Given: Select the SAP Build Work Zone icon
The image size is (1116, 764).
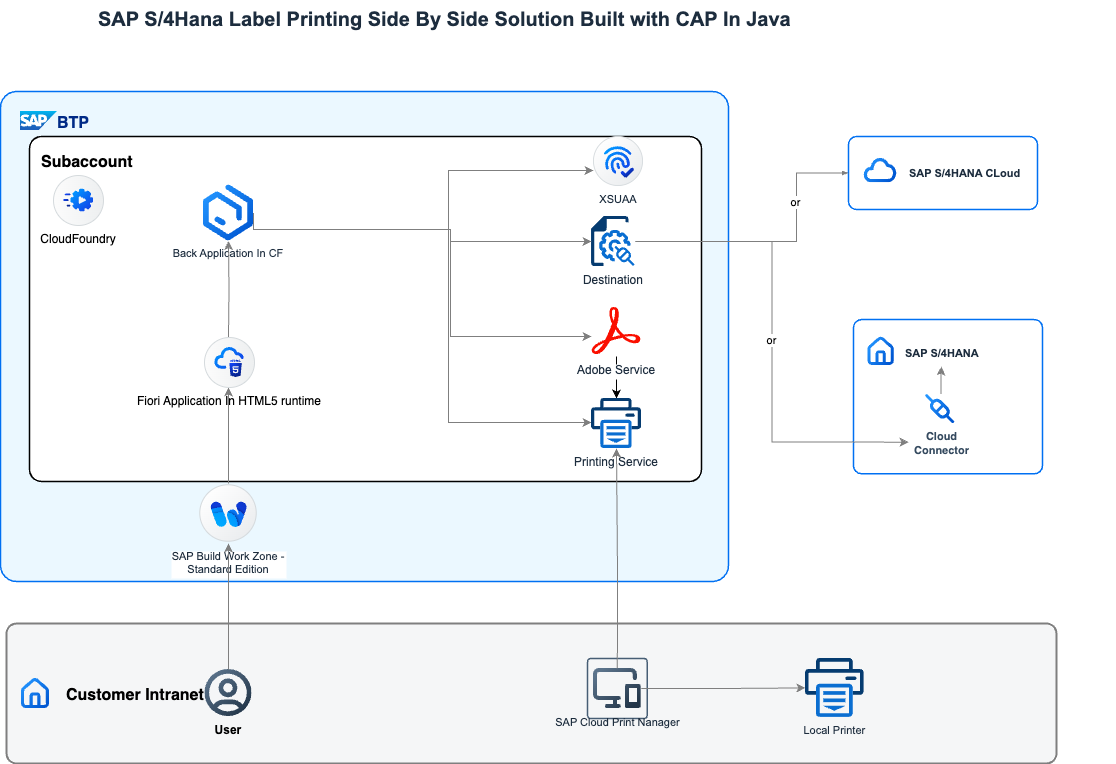Looking at the screenshot, I should coord(228,513).
